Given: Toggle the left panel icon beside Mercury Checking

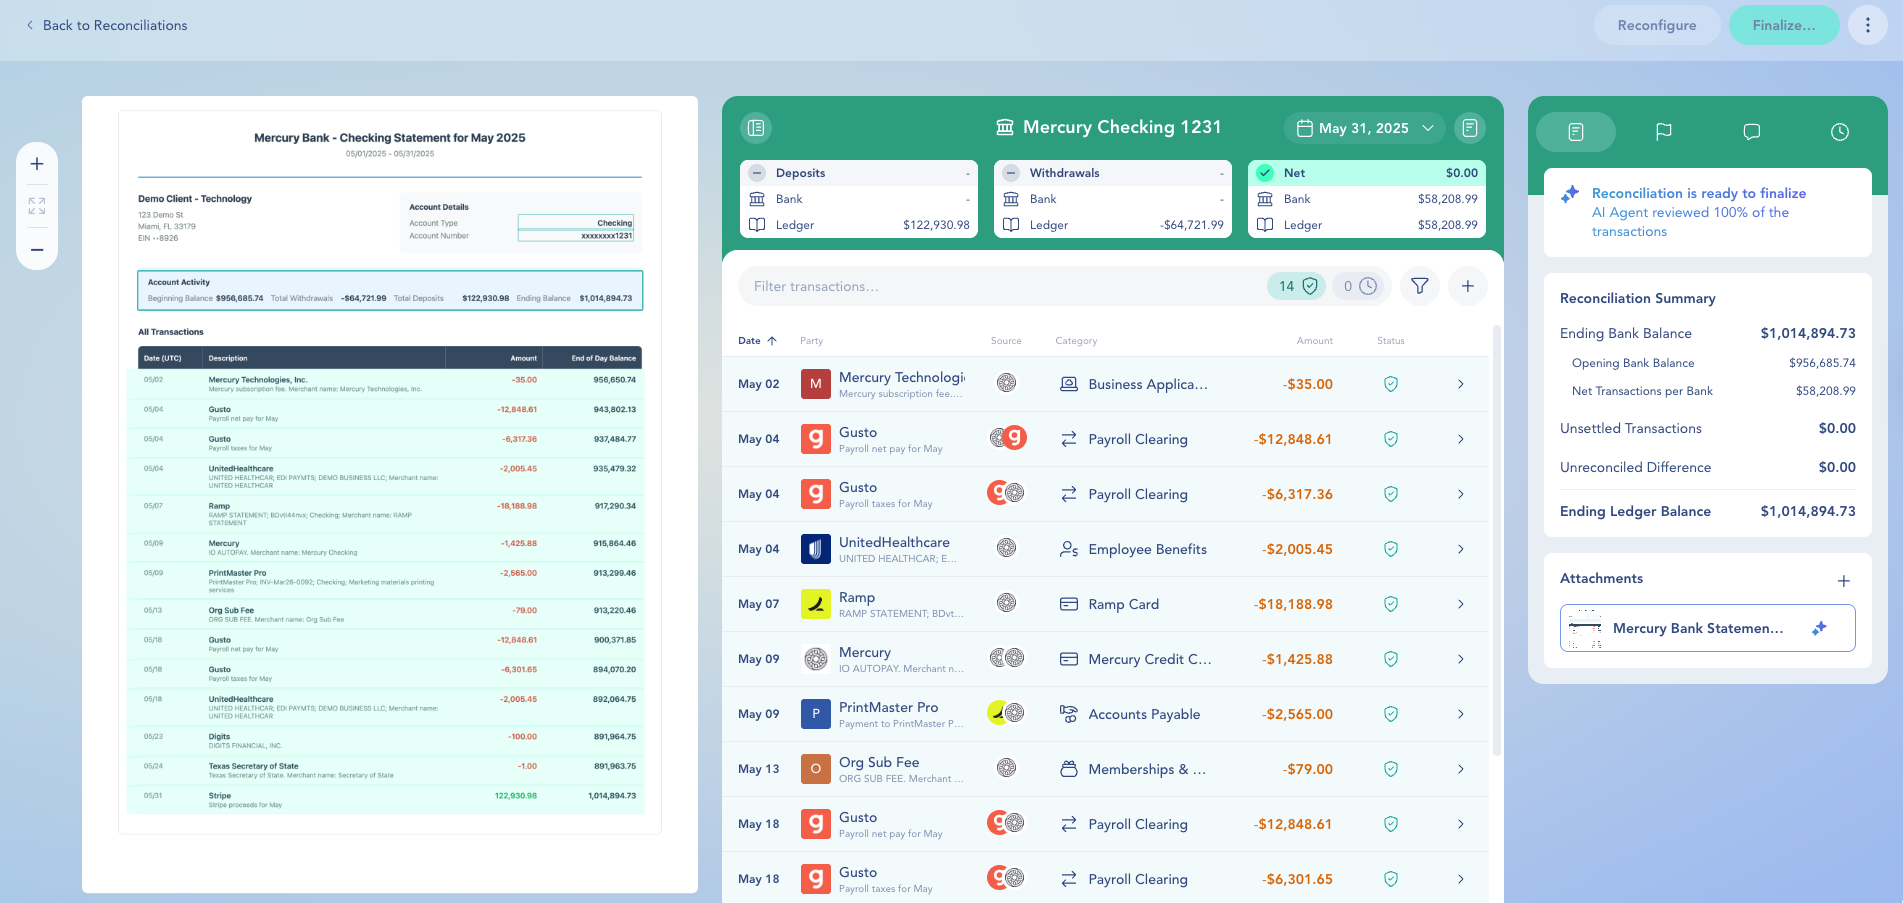Looking at the screenshot, I should tap(756, 128).
